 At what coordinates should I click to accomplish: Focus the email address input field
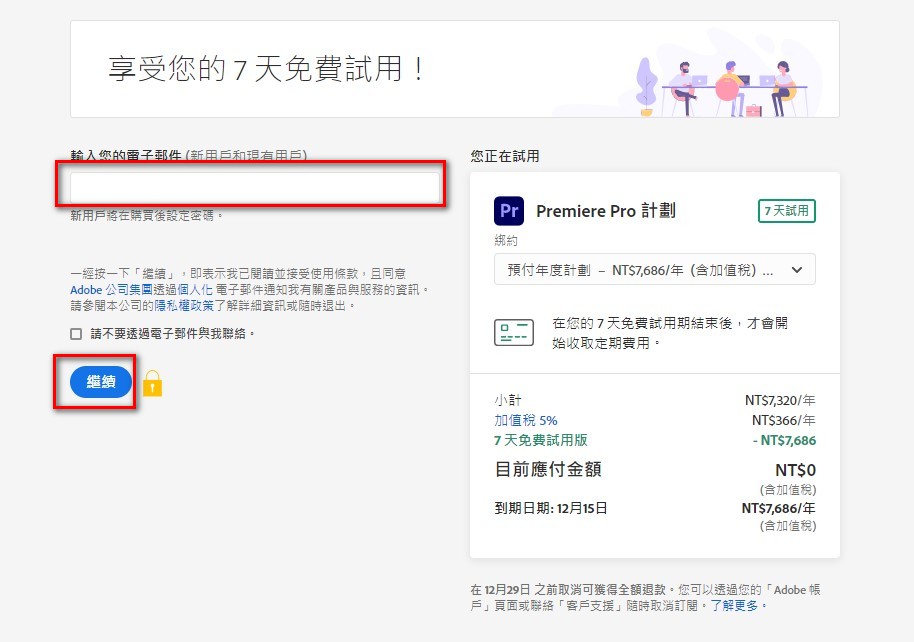(255, 188)
